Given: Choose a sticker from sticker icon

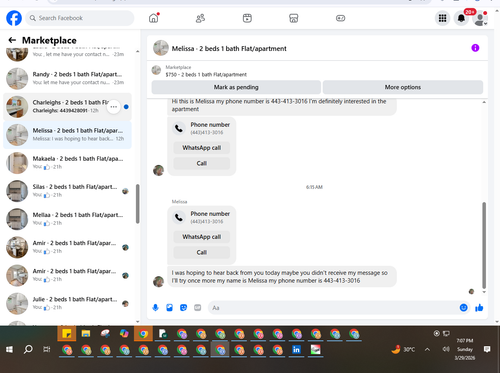Looking at the screenshot, I should tap(183, 308).
